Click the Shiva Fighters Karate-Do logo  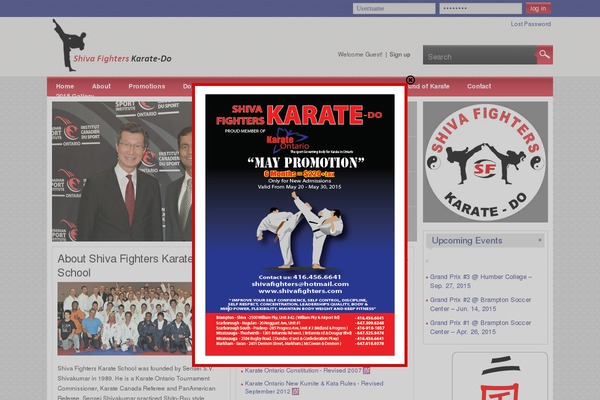click(112, 46)
